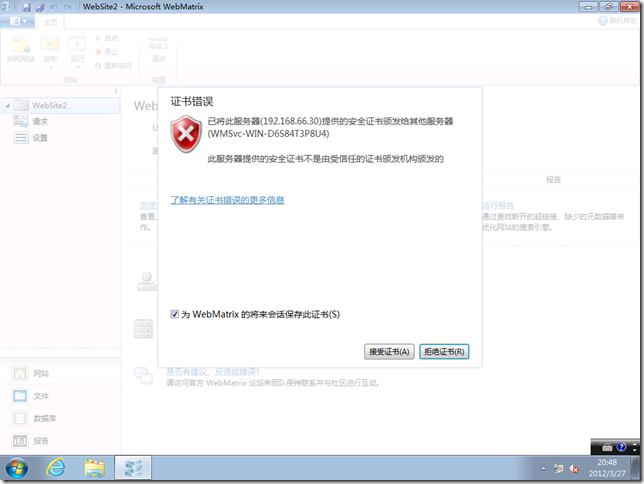Click the feedback speech bubbles icon
Viewport: 644px width, 484px height.
point(143,376)
